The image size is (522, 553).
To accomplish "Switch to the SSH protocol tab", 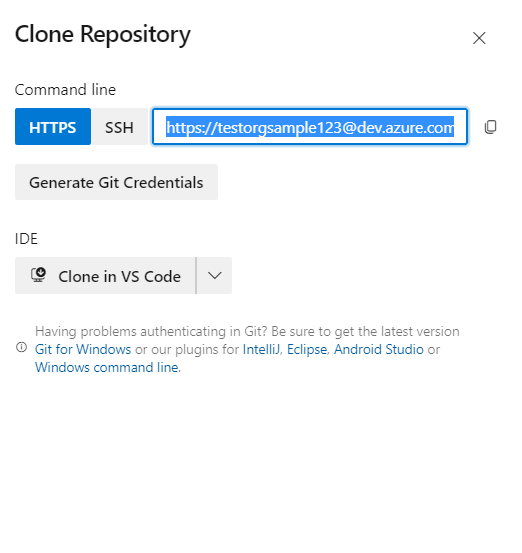I will [119, 127].
